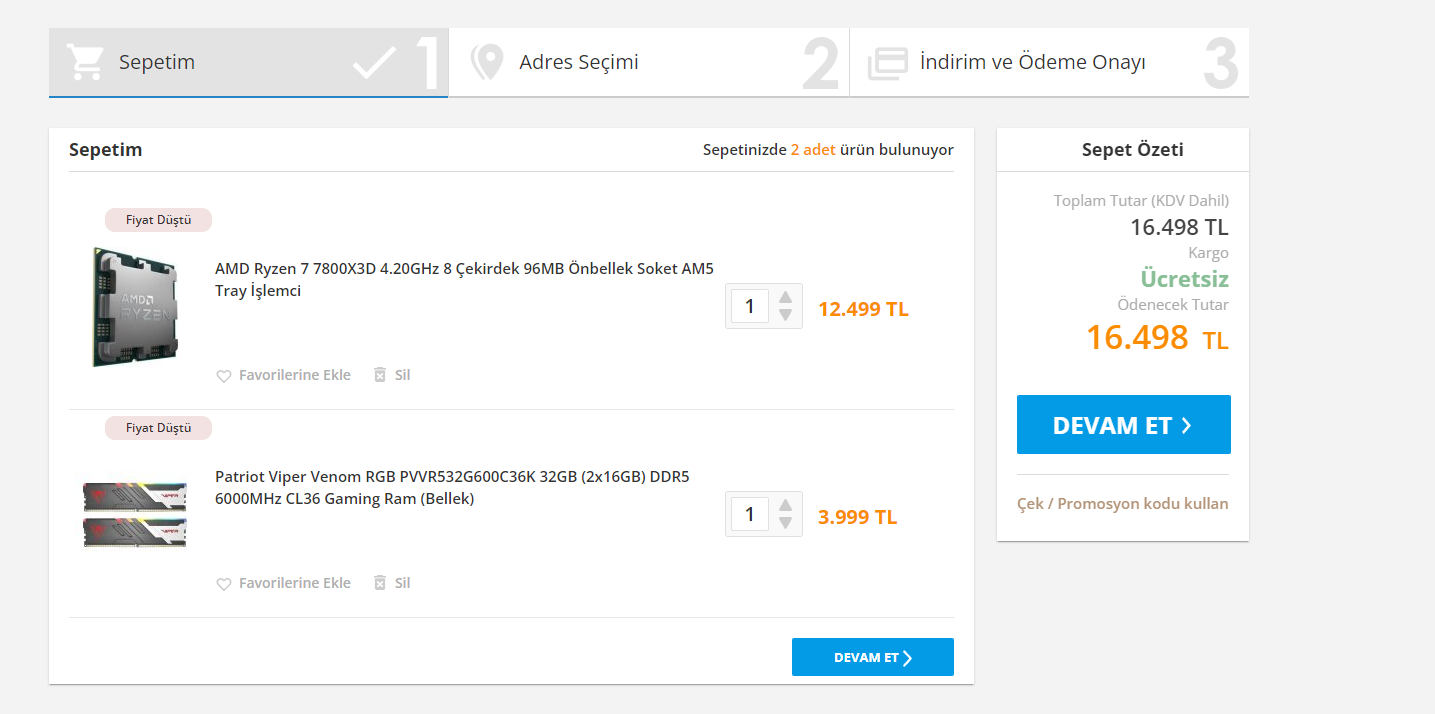Click heart icon for Patriot Viper RAM
Image resolution: width=1435 pixels, height=714 pixels.
click(224, 584)
